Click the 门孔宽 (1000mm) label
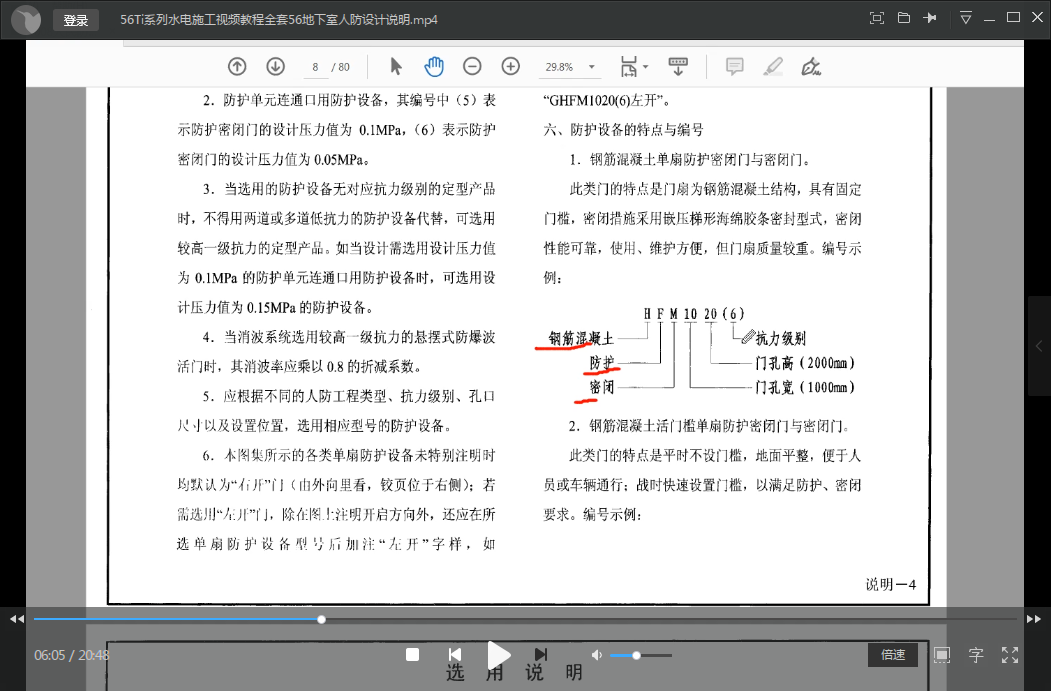 pyautogui.click(x=805, y=387)
